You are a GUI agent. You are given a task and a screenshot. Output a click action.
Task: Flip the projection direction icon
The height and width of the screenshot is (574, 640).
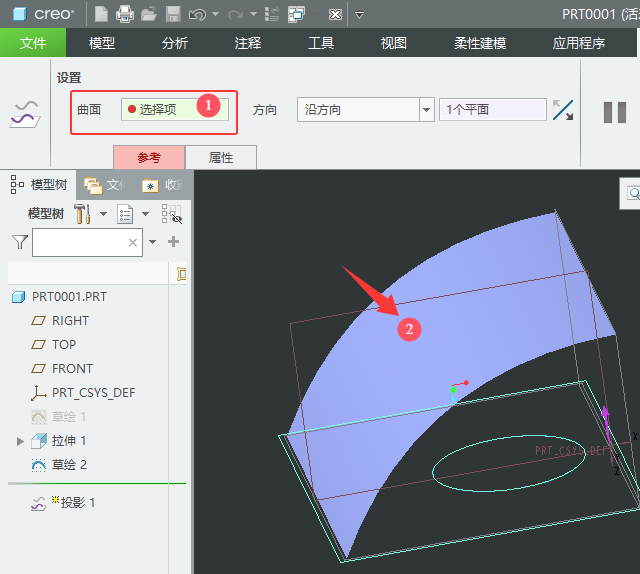[563, 110]
